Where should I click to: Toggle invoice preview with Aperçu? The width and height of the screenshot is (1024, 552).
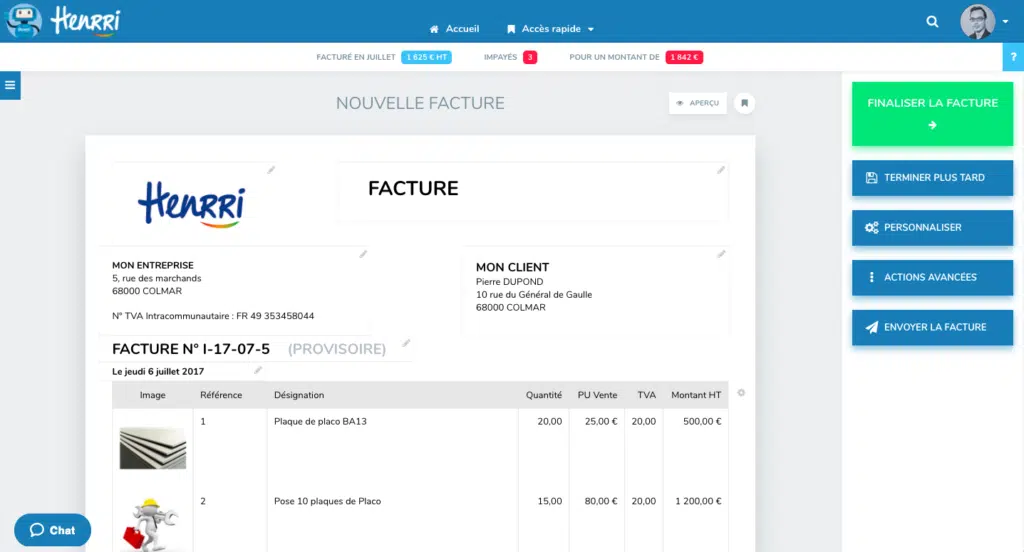[x=698, y=103]
